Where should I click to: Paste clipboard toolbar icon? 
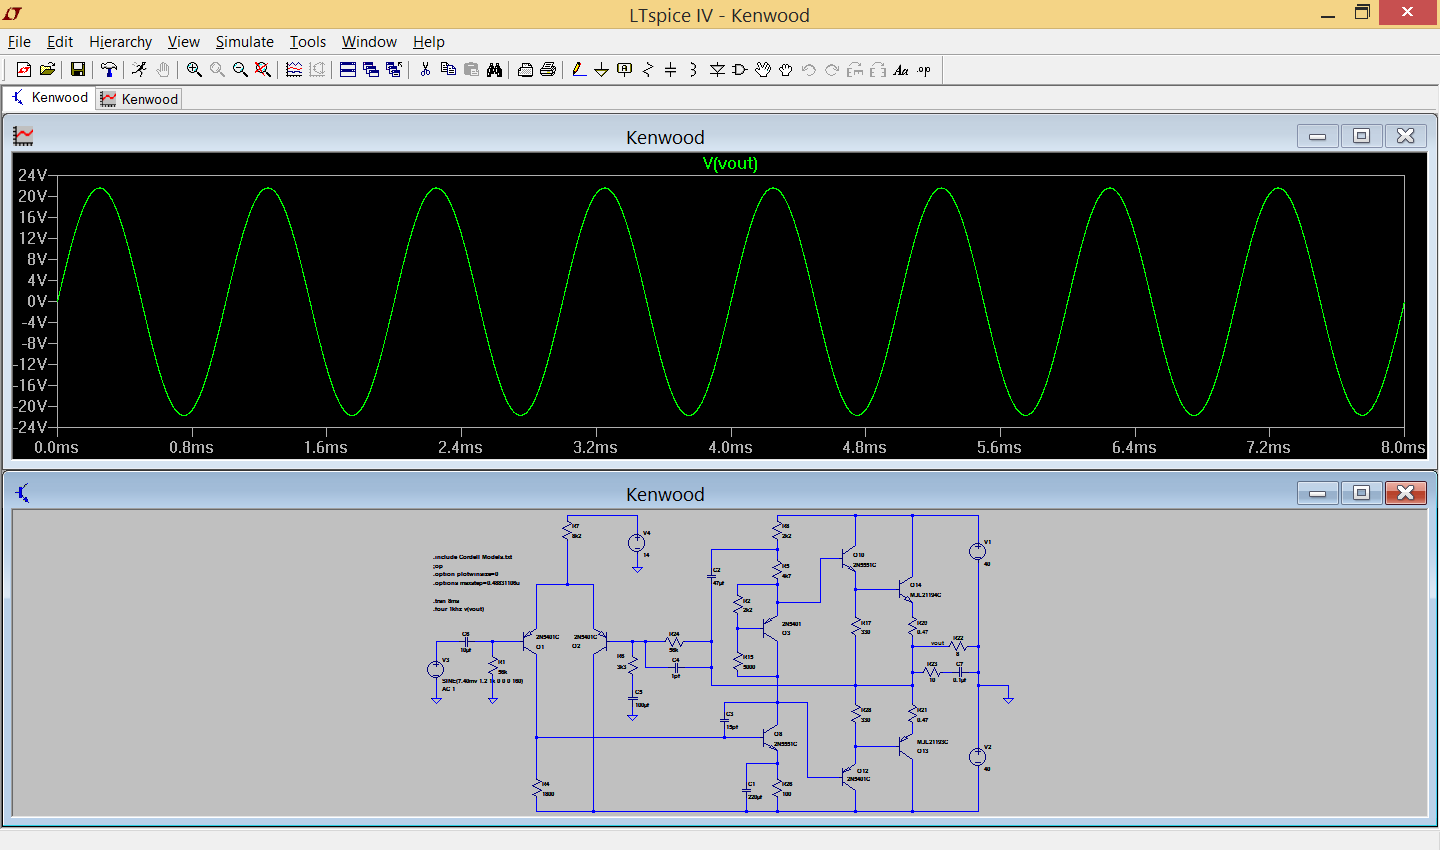(x=471, y=70)
